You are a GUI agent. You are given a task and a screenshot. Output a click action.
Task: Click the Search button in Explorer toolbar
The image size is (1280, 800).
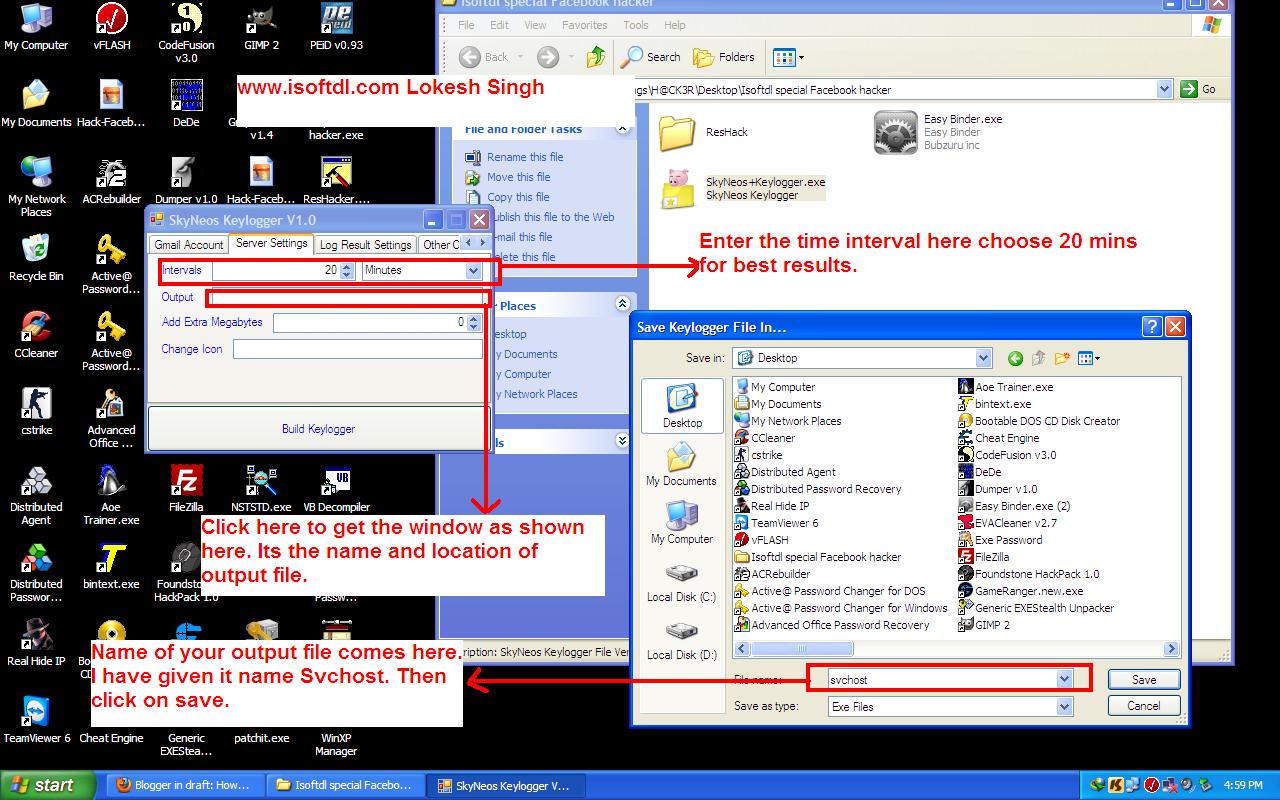[x=650, y=57]
